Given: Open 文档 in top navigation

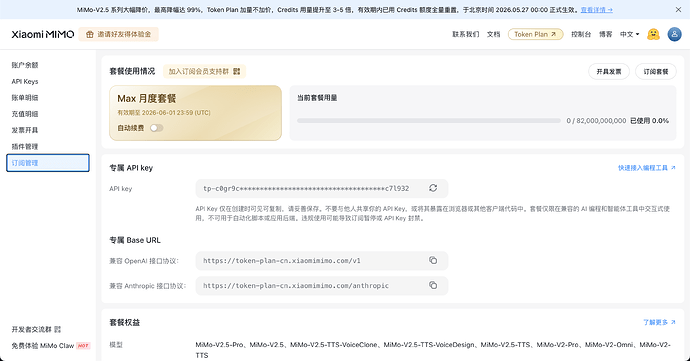Looking at the screenshot, I should (493, 34).
